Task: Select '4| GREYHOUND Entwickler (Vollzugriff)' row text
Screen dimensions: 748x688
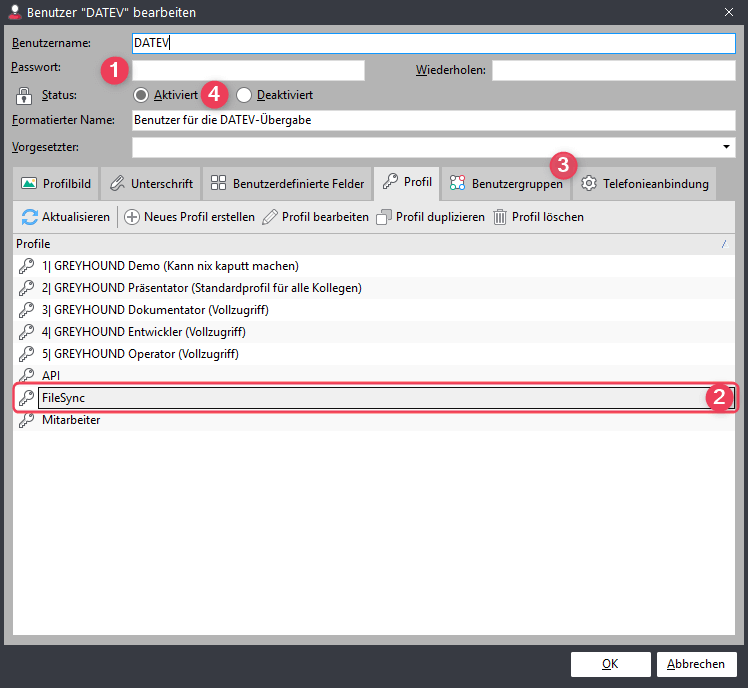Action: coord(144,332)
